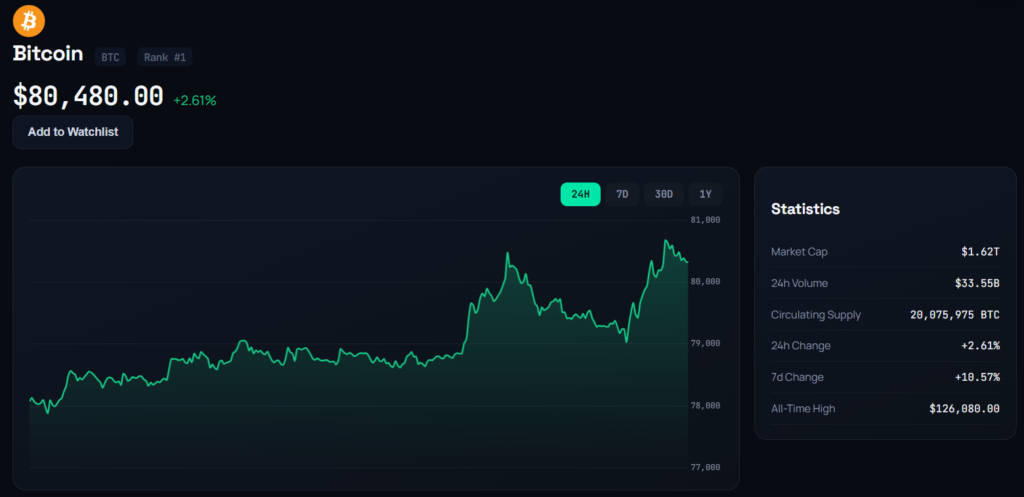Click the Statistics panel heading
The image size is (1024, 497).
point(805,209)
